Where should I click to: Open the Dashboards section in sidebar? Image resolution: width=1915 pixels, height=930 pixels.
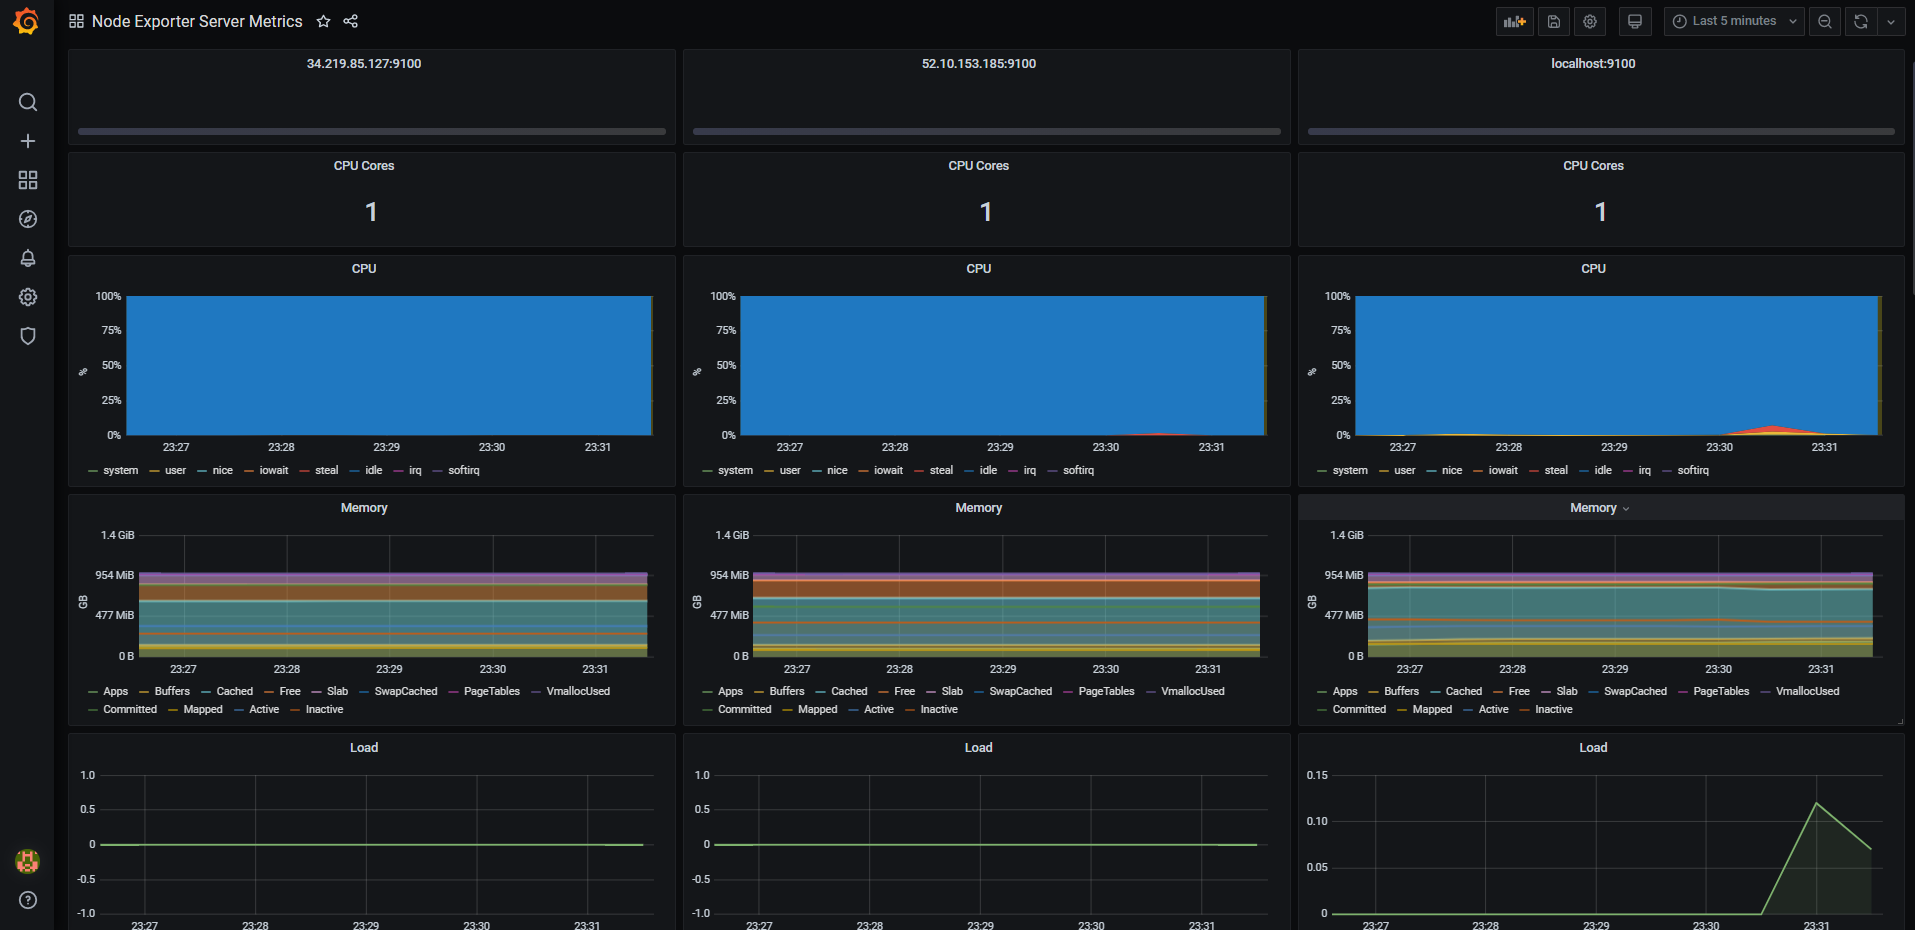(27, 180)
